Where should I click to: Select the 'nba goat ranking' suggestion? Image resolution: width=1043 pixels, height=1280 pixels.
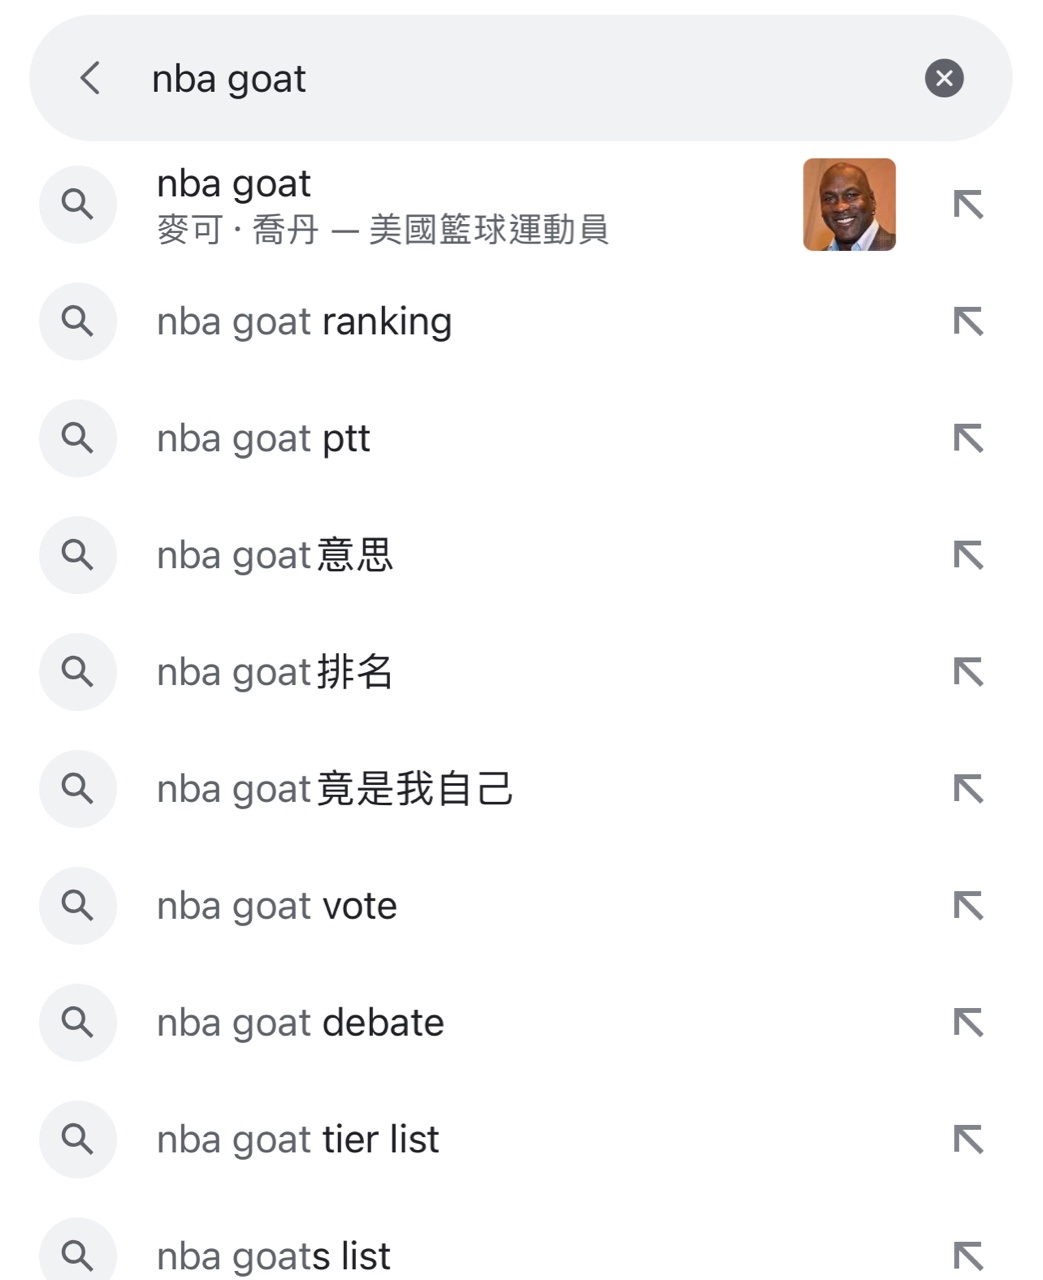point(304,322)
